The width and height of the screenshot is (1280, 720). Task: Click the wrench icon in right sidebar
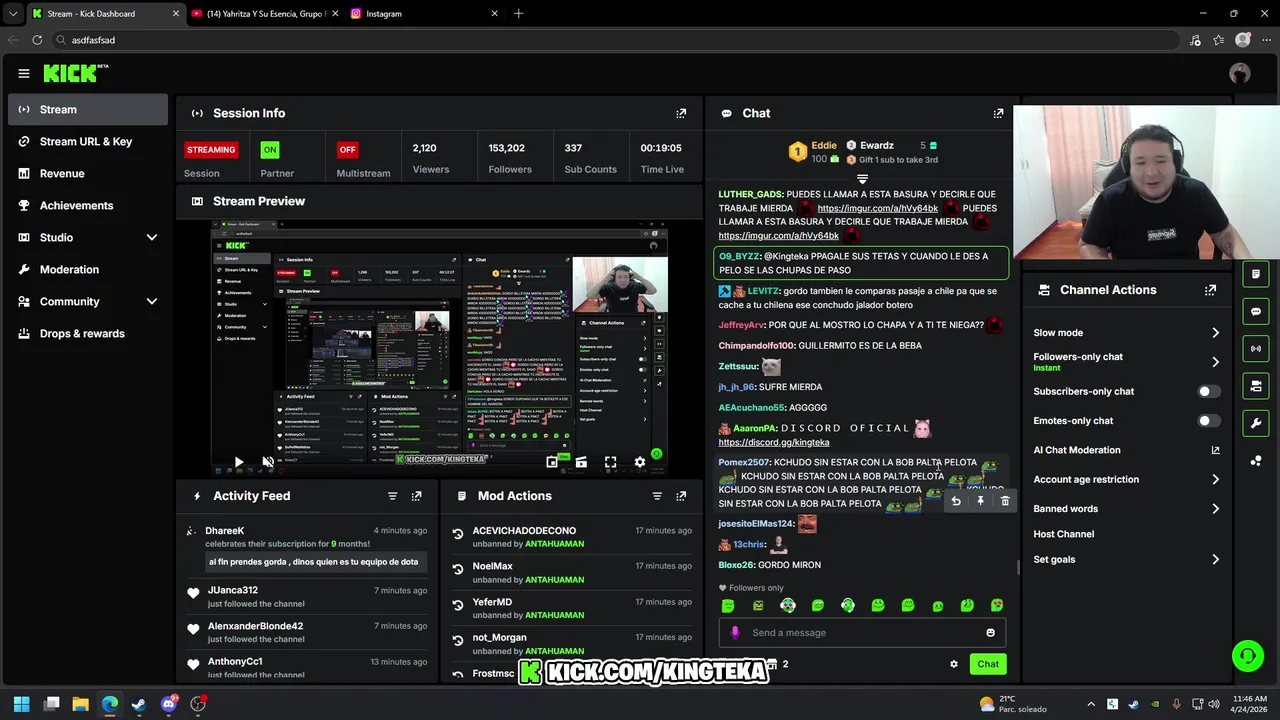[1256, 423]
